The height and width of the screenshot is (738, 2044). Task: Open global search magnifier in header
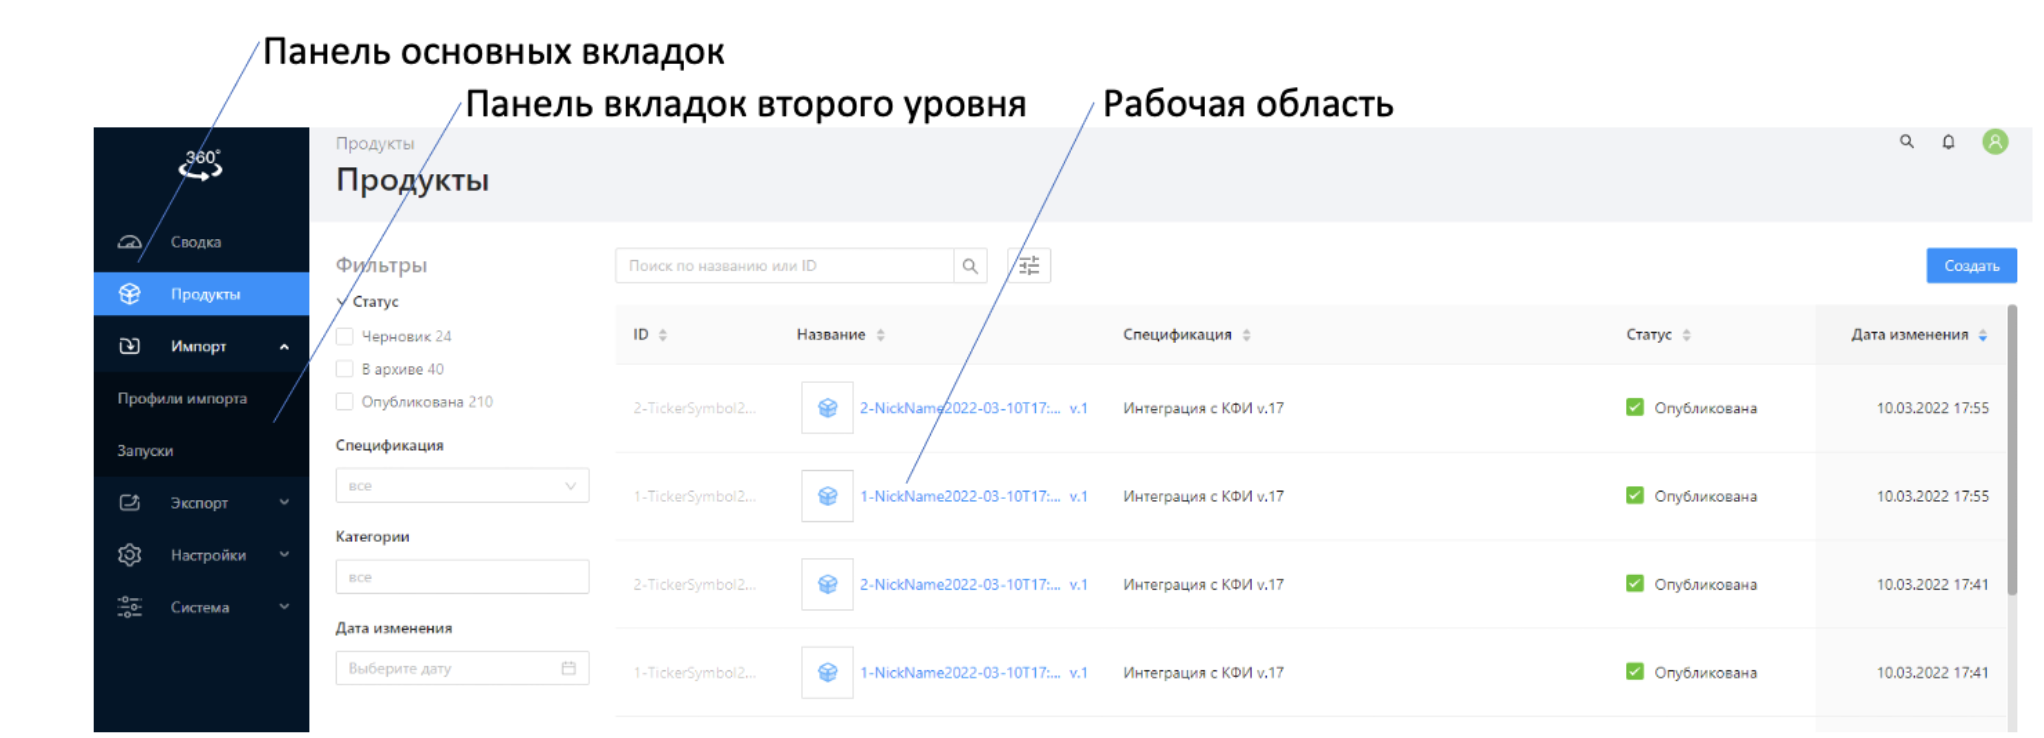[1907, 142]
